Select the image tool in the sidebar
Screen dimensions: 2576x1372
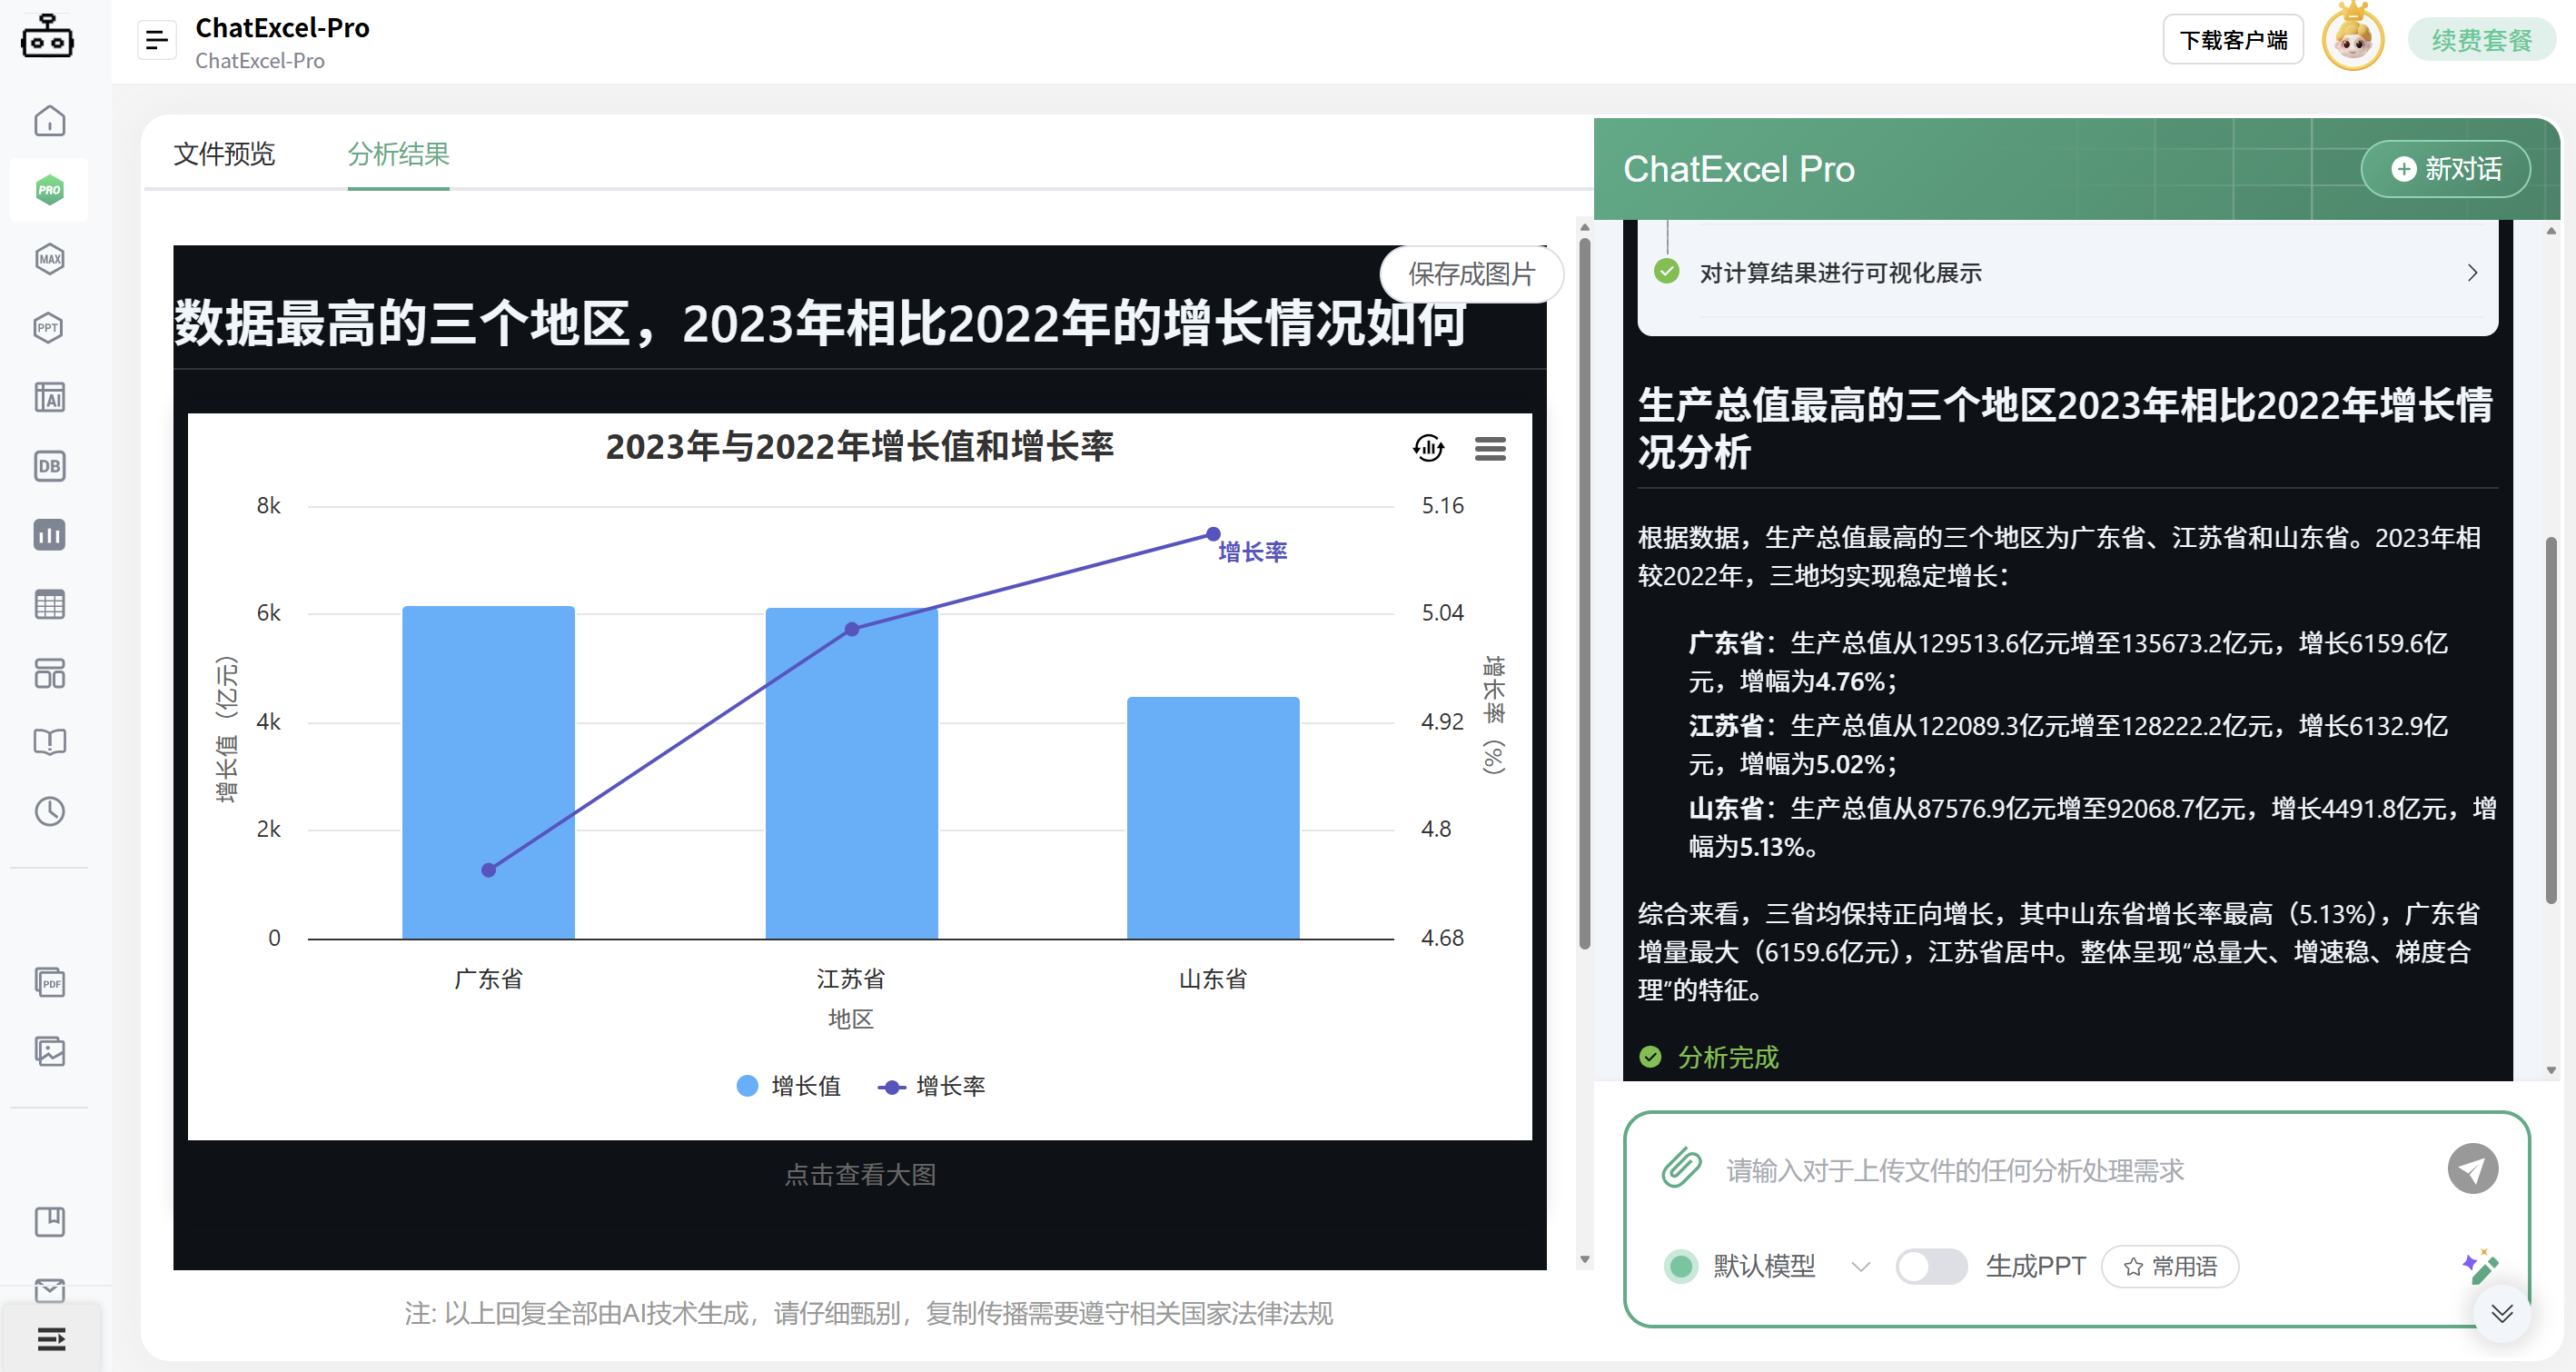48,1051
